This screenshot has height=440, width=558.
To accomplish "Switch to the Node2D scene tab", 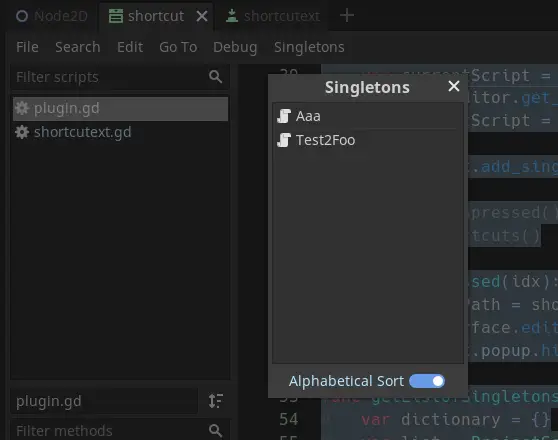I will coord(52,16).
